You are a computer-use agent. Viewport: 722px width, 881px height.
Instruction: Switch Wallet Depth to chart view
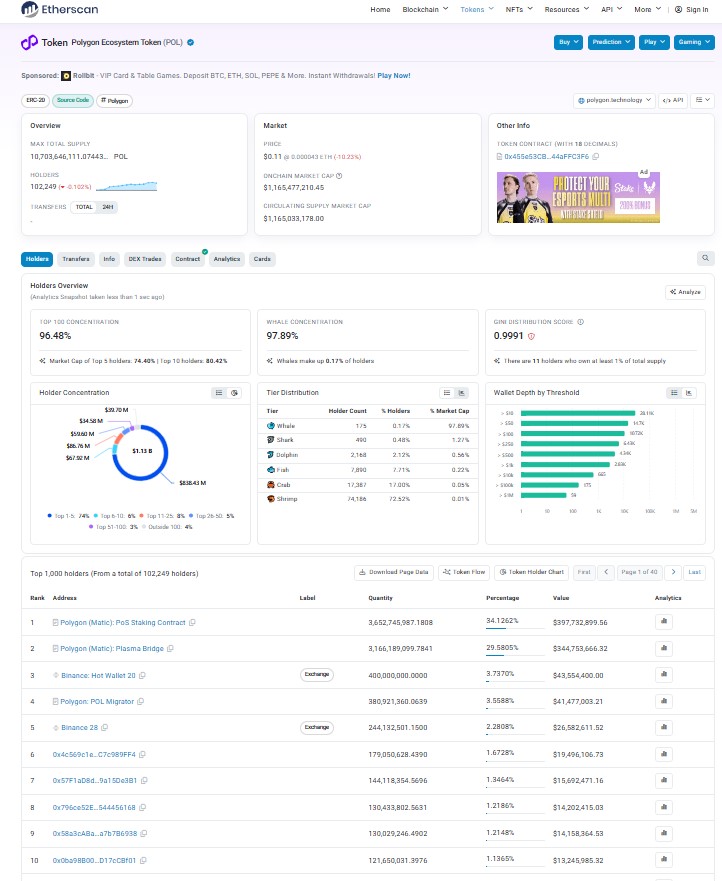(688, 393)
